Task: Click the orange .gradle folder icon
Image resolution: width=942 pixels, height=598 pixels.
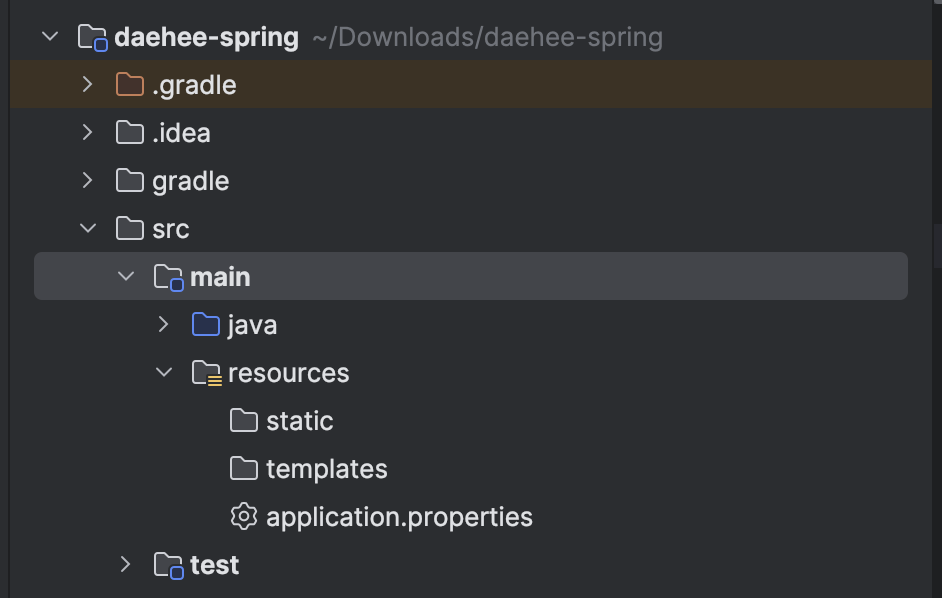Action: (130, 84)
